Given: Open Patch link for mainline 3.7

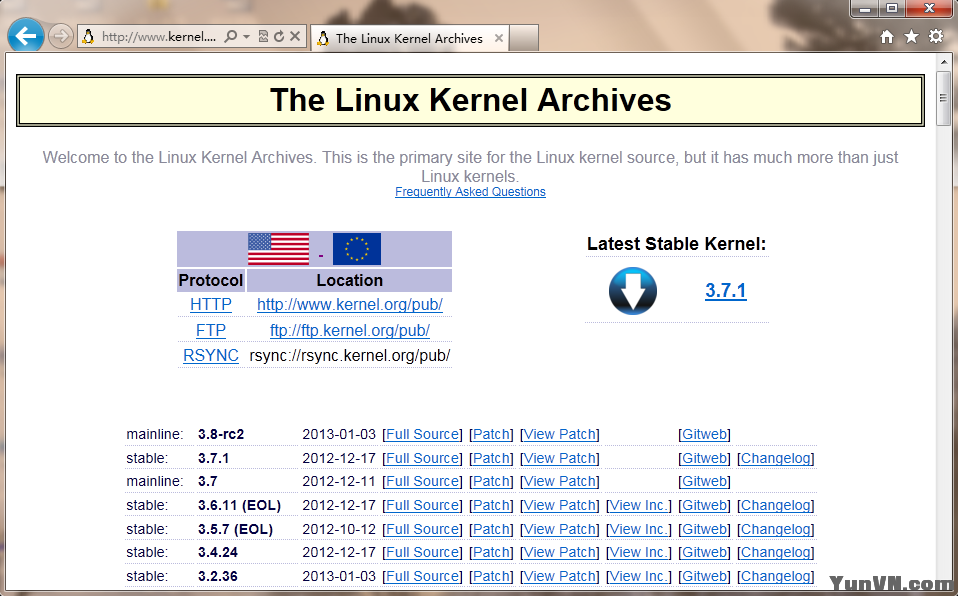Looking at the screenshot, I should tap(491, 481).
